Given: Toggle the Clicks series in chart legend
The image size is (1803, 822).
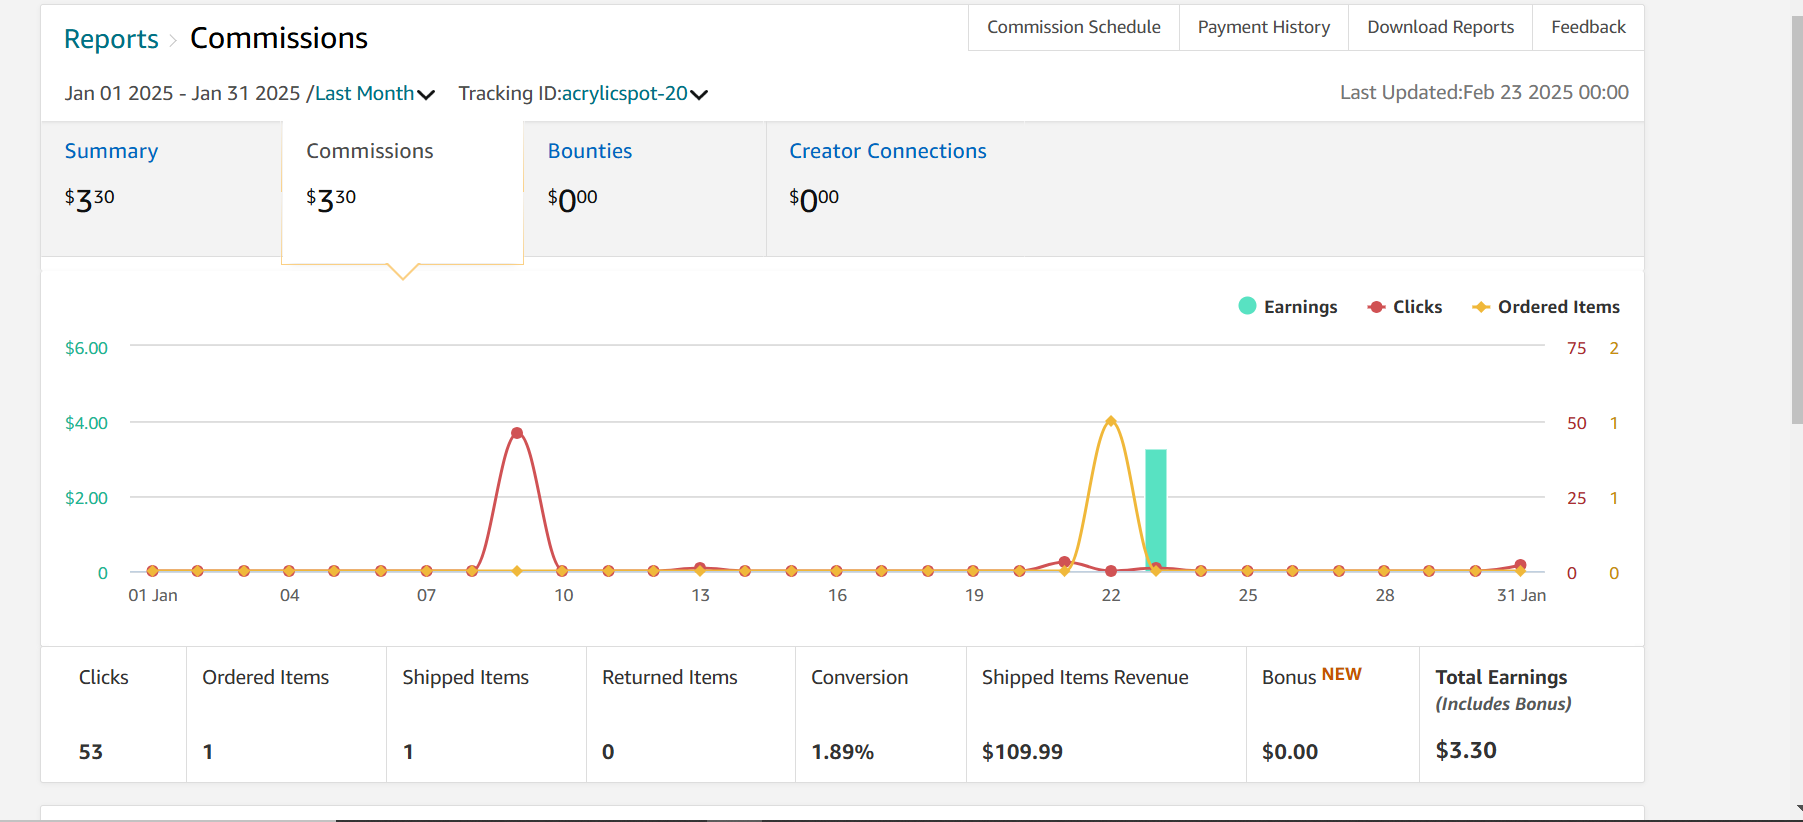Looking at the screenshot, I should 1405,307.
